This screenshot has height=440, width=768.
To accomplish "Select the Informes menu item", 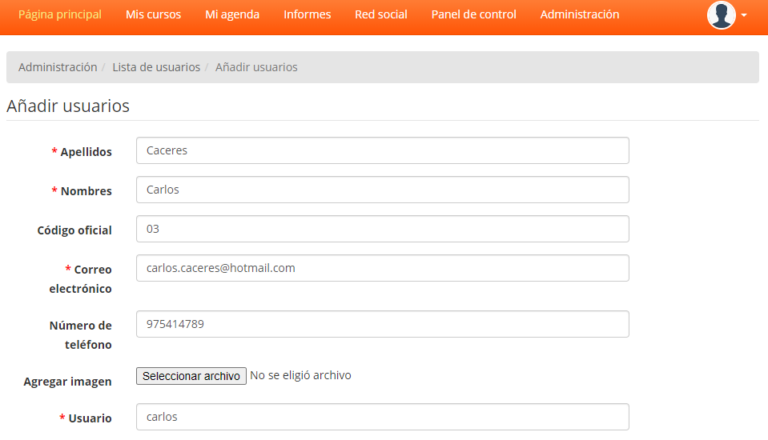I will coord(307,15).
